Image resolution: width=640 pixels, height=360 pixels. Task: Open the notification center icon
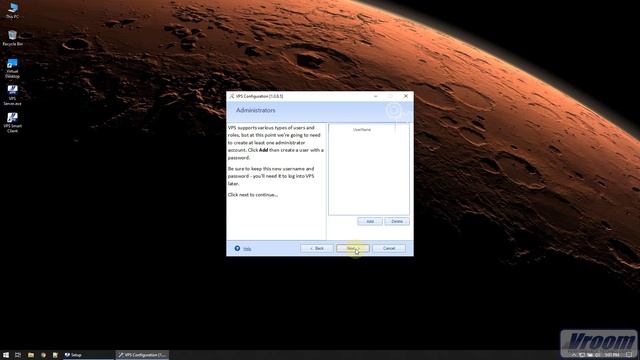pos(629,355)
